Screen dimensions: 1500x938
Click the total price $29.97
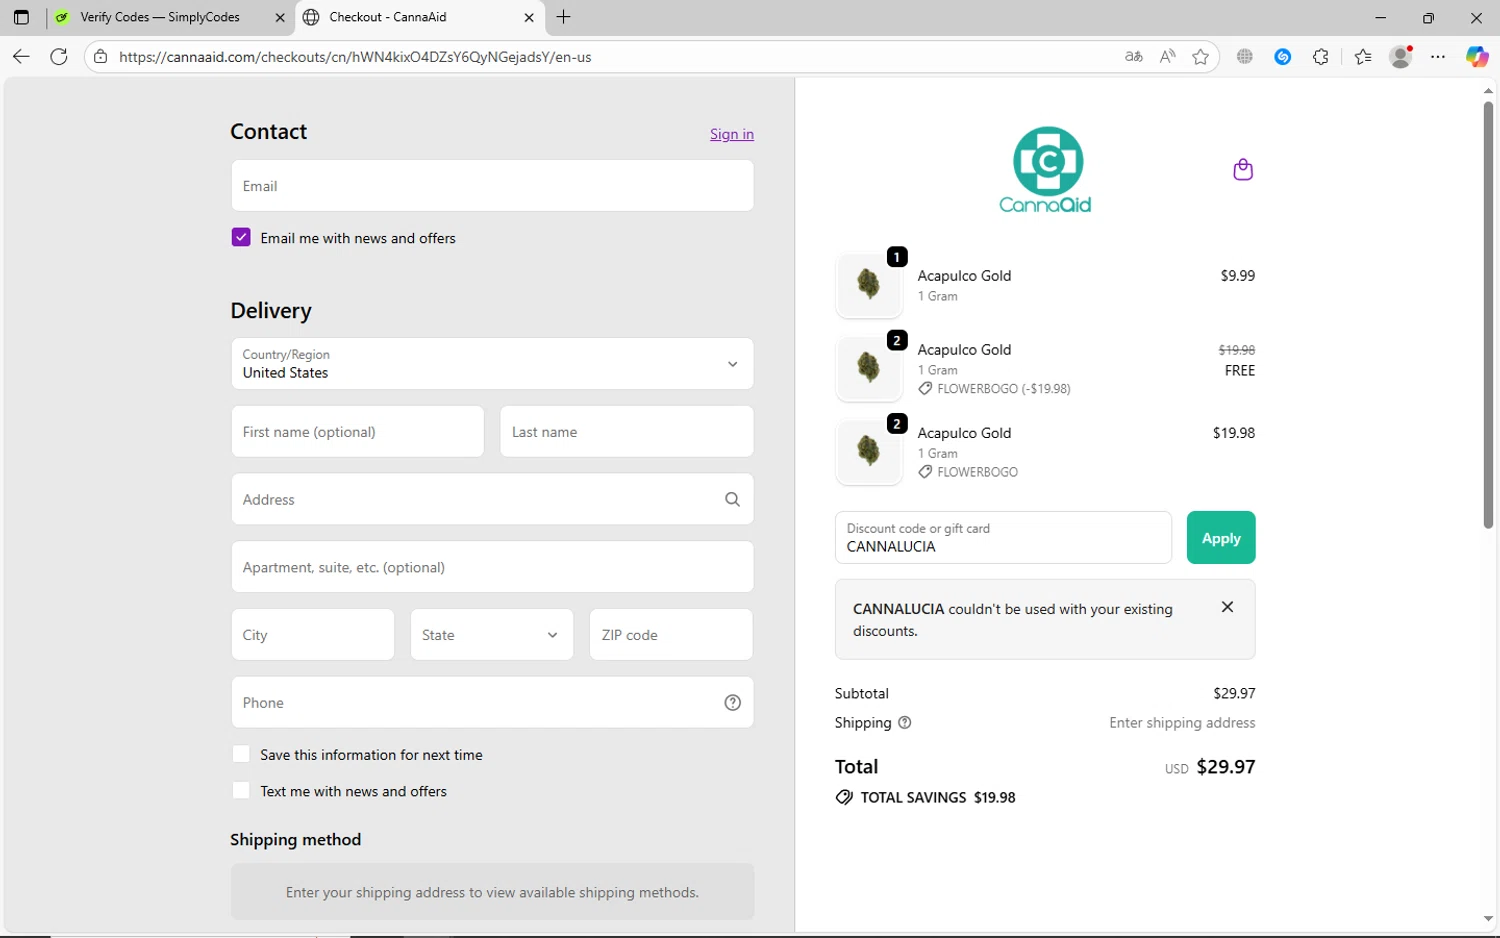click(1226, 766)
